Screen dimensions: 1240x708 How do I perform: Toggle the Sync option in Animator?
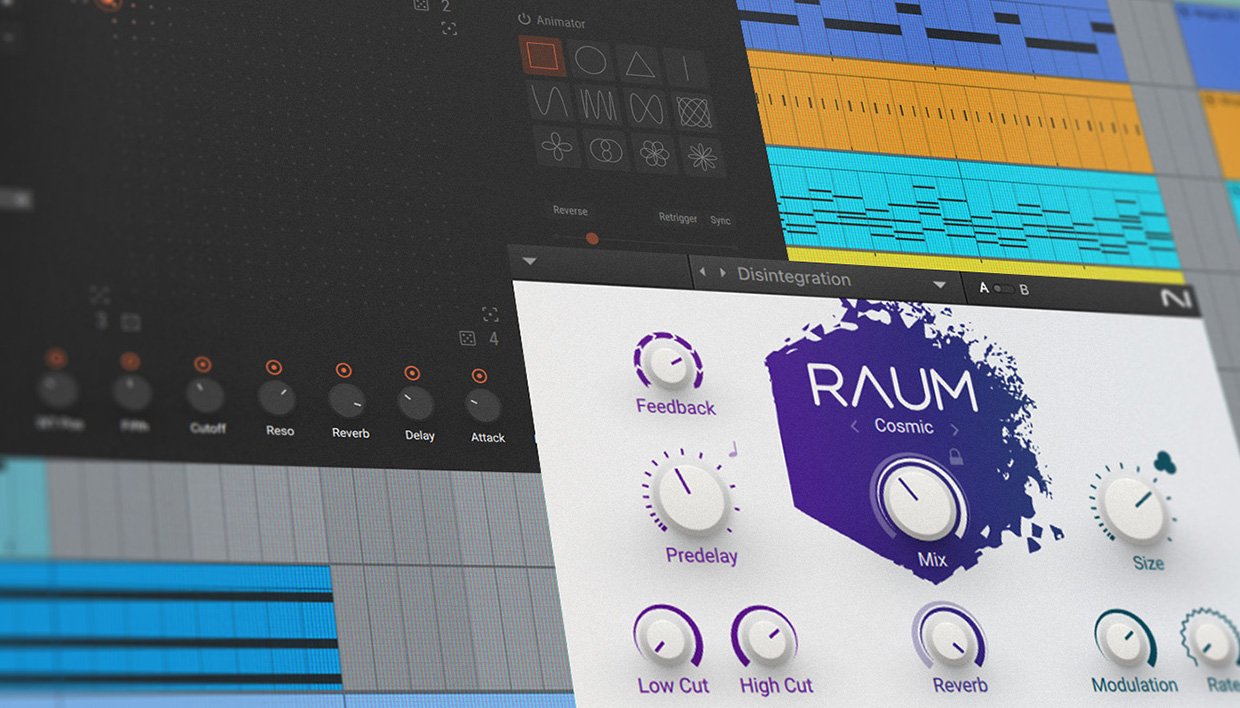pyautogui.click(x=720, y=220)
